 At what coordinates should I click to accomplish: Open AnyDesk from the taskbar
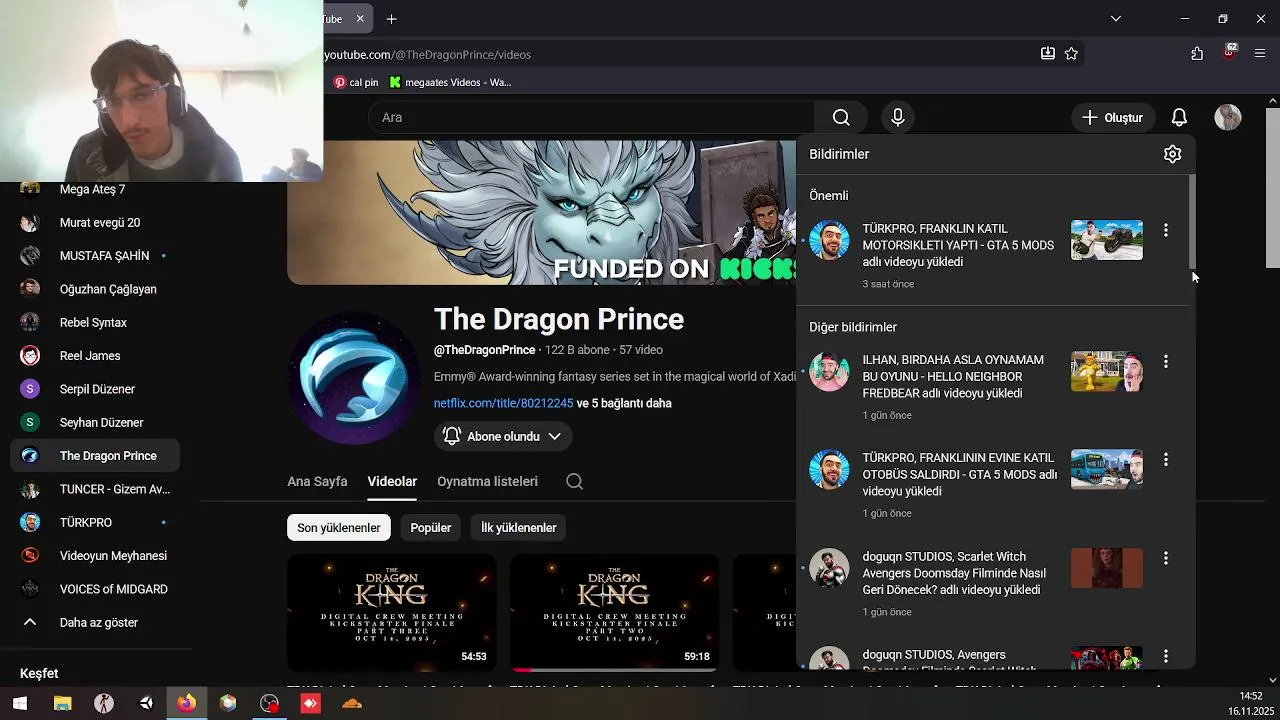311,703
